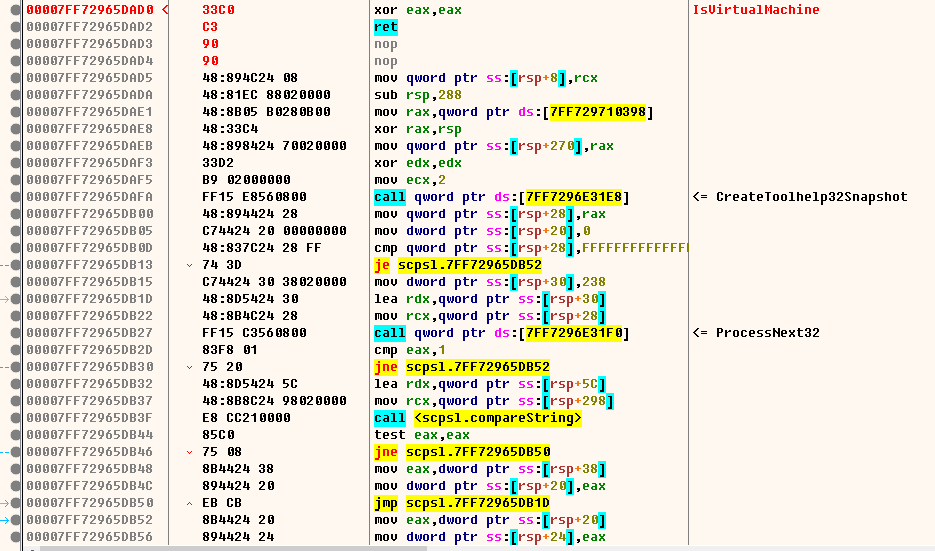This screenshot has width=935, height=551.
Task: Click the CreateToolhelp32Snapshot comment
Action: click(x=800, y=197)
